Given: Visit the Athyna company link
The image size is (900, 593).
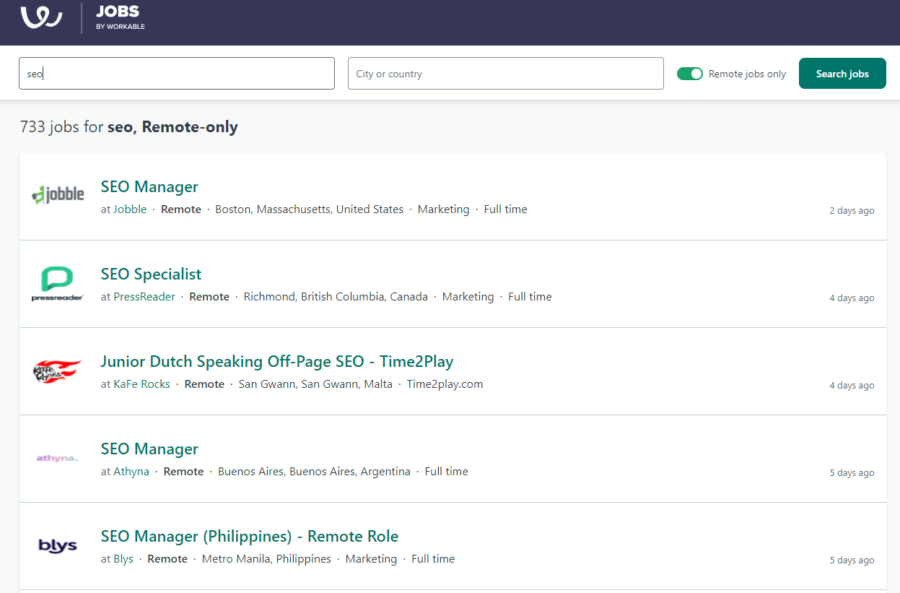Looking at the screenshot, I should tap(131, 472).
